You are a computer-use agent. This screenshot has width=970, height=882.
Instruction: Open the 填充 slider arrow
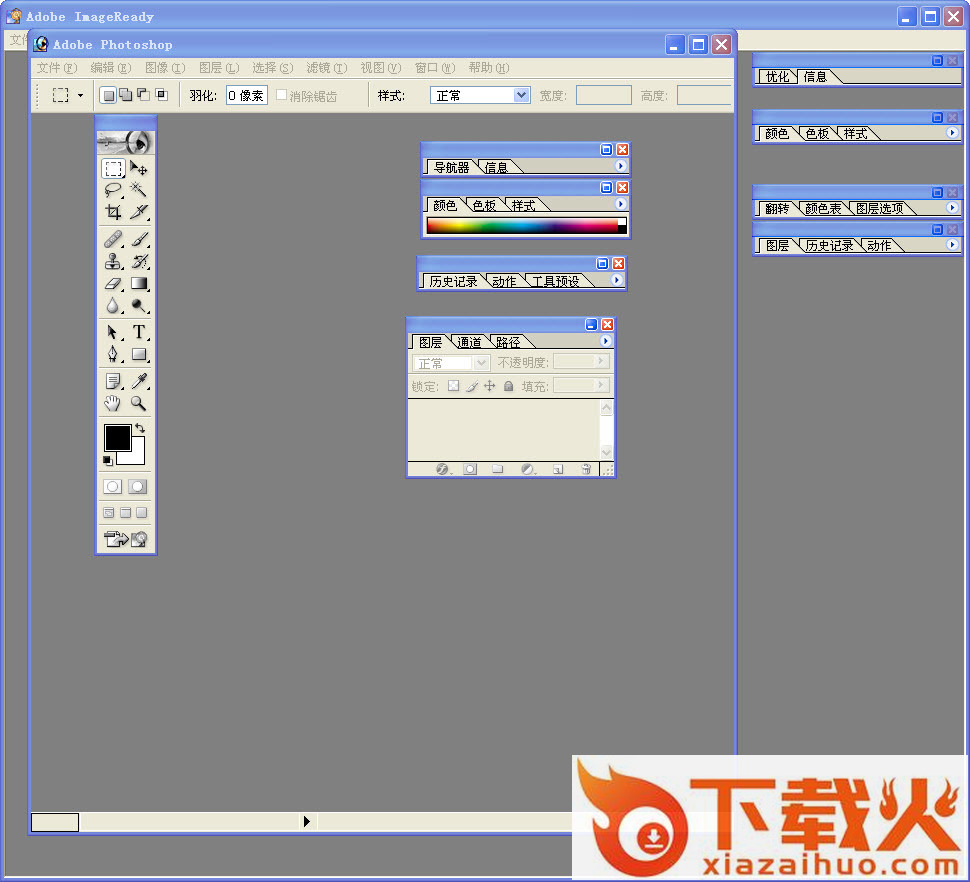point(600,385)
